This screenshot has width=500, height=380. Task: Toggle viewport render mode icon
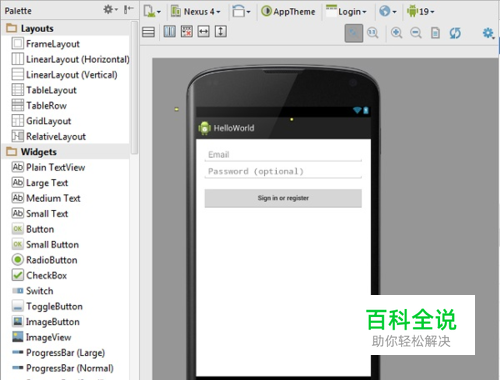pos(148,32)
